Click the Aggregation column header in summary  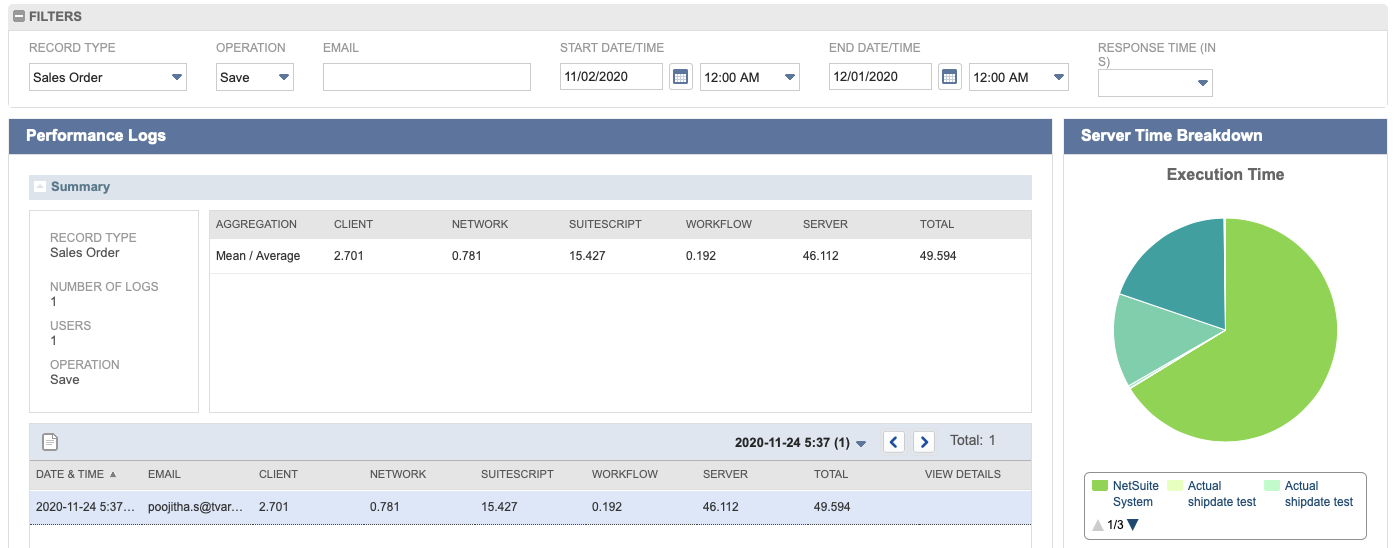(256, 224)
